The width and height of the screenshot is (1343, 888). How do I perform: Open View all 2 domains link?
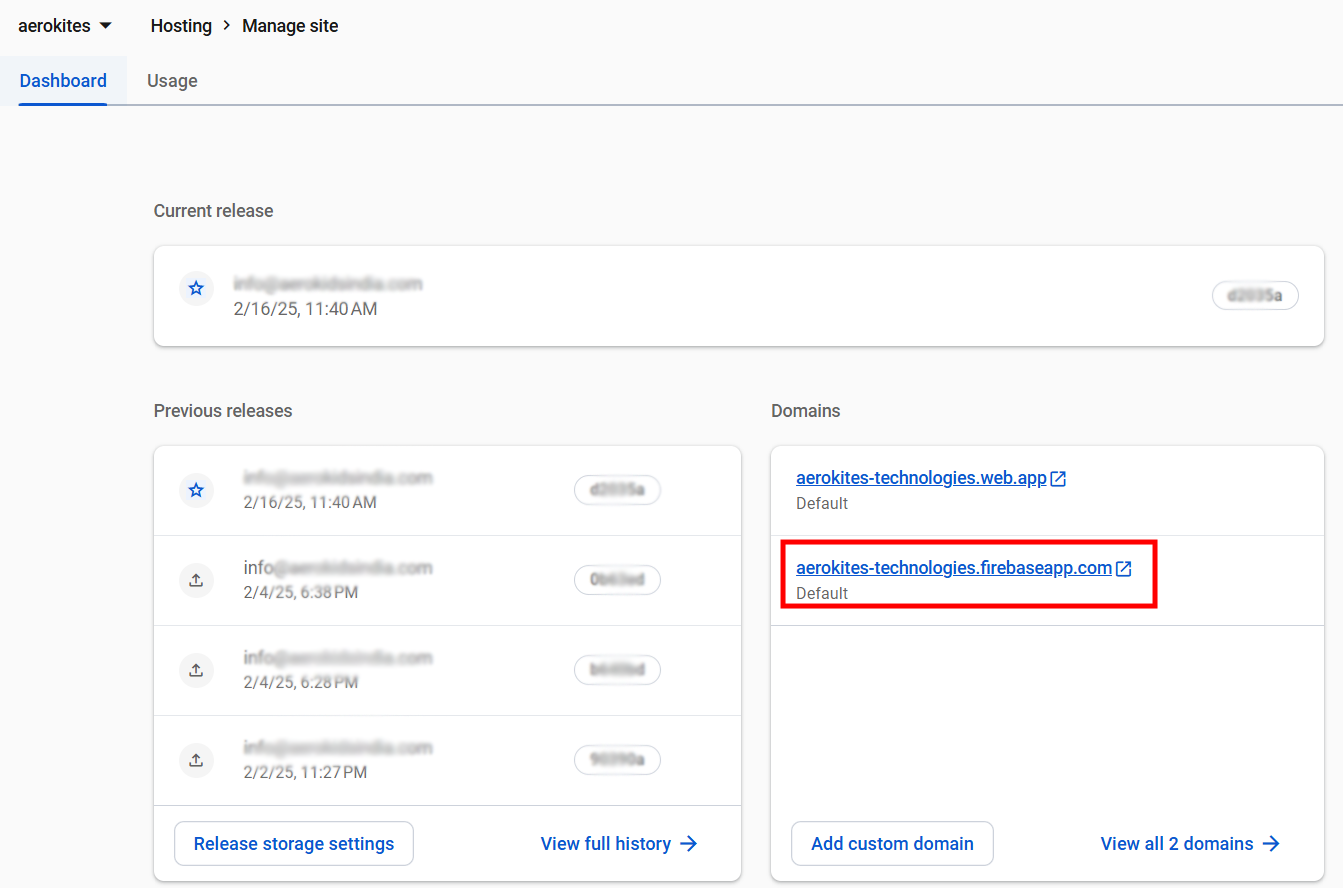pyautogui.click(x=1190, y=844)
